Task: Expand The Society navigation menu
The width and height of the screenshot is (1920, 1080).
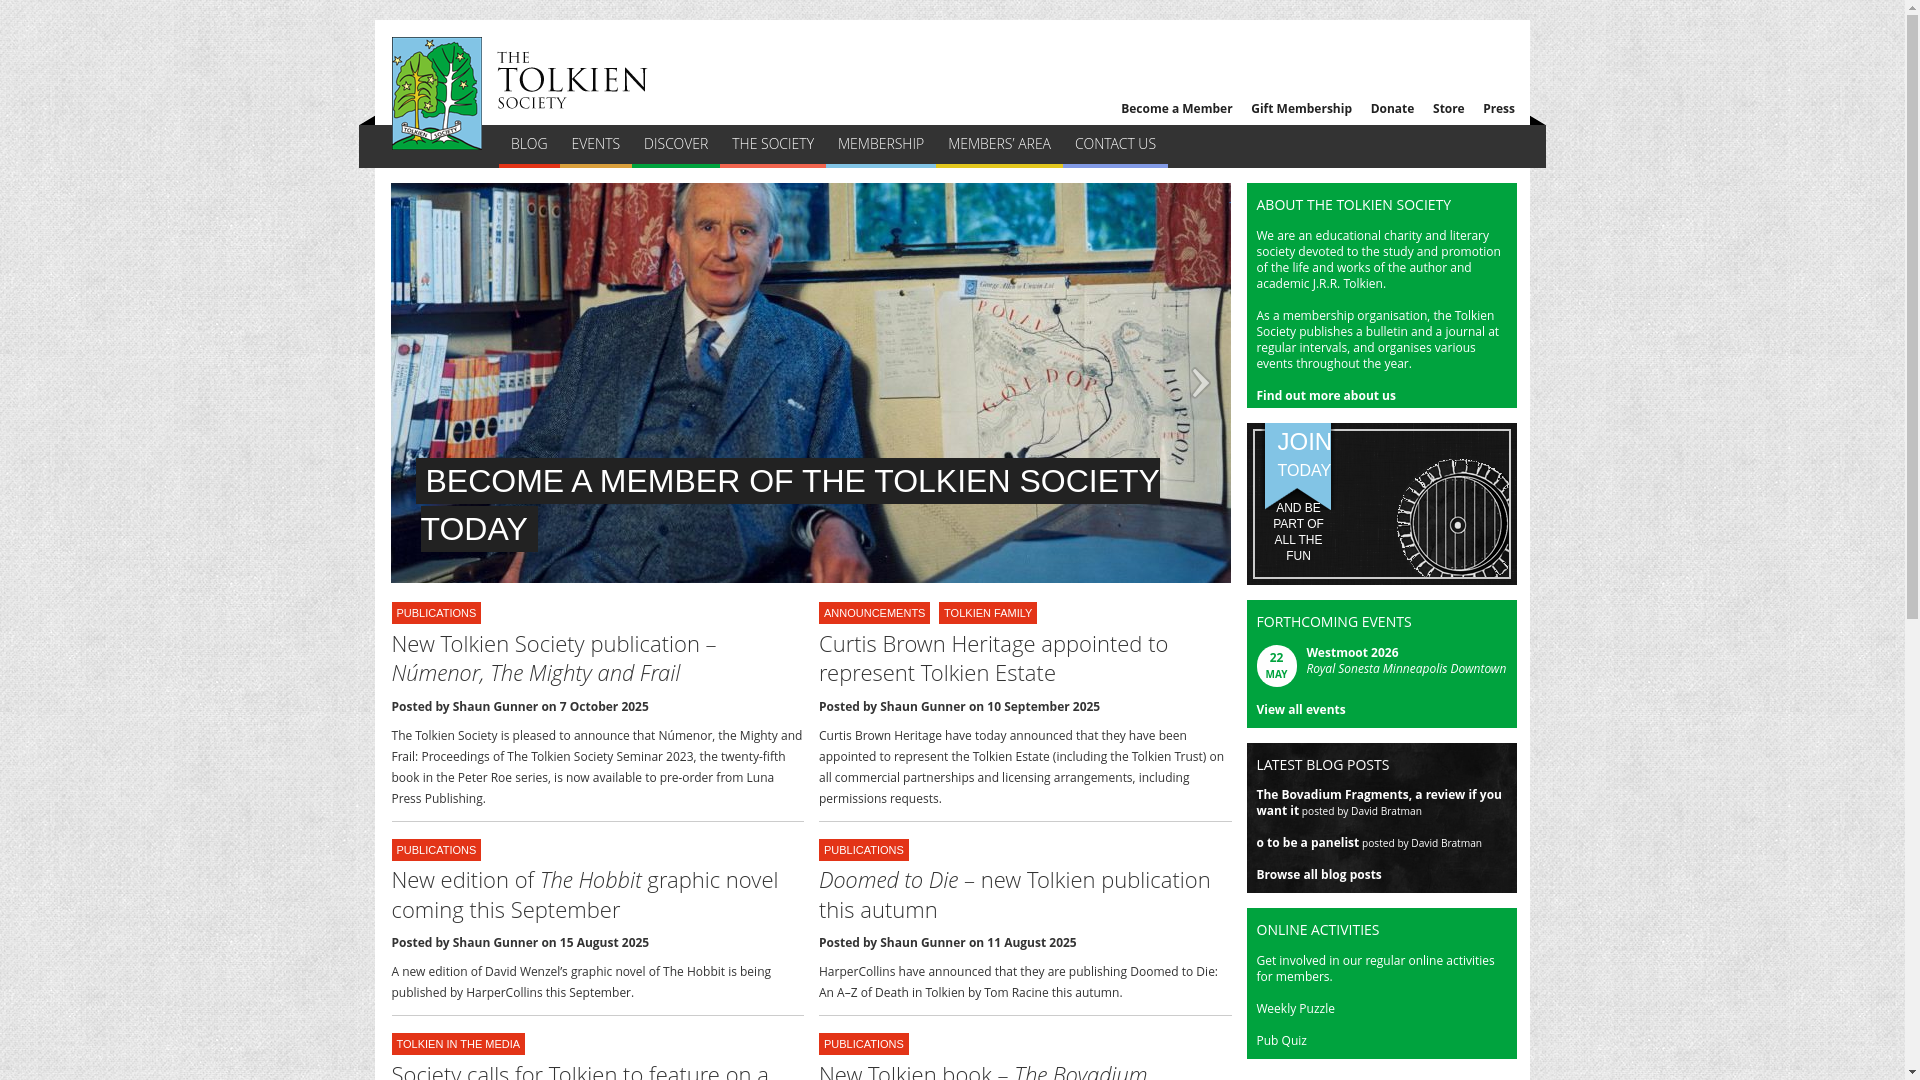Action: (772, 144)
